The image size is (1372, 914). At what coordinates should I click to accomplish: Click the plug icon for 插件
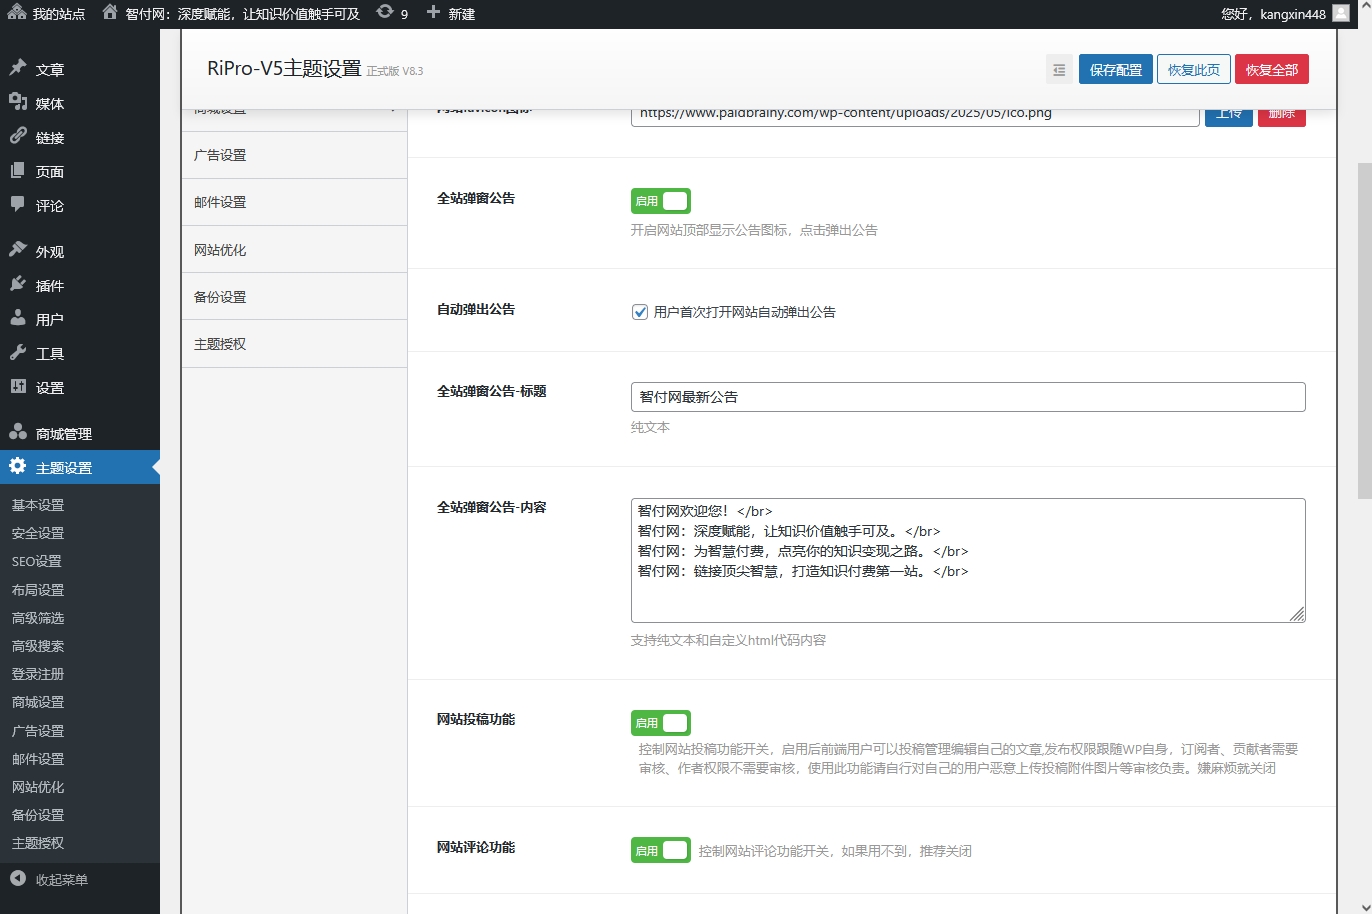[18, 285]
